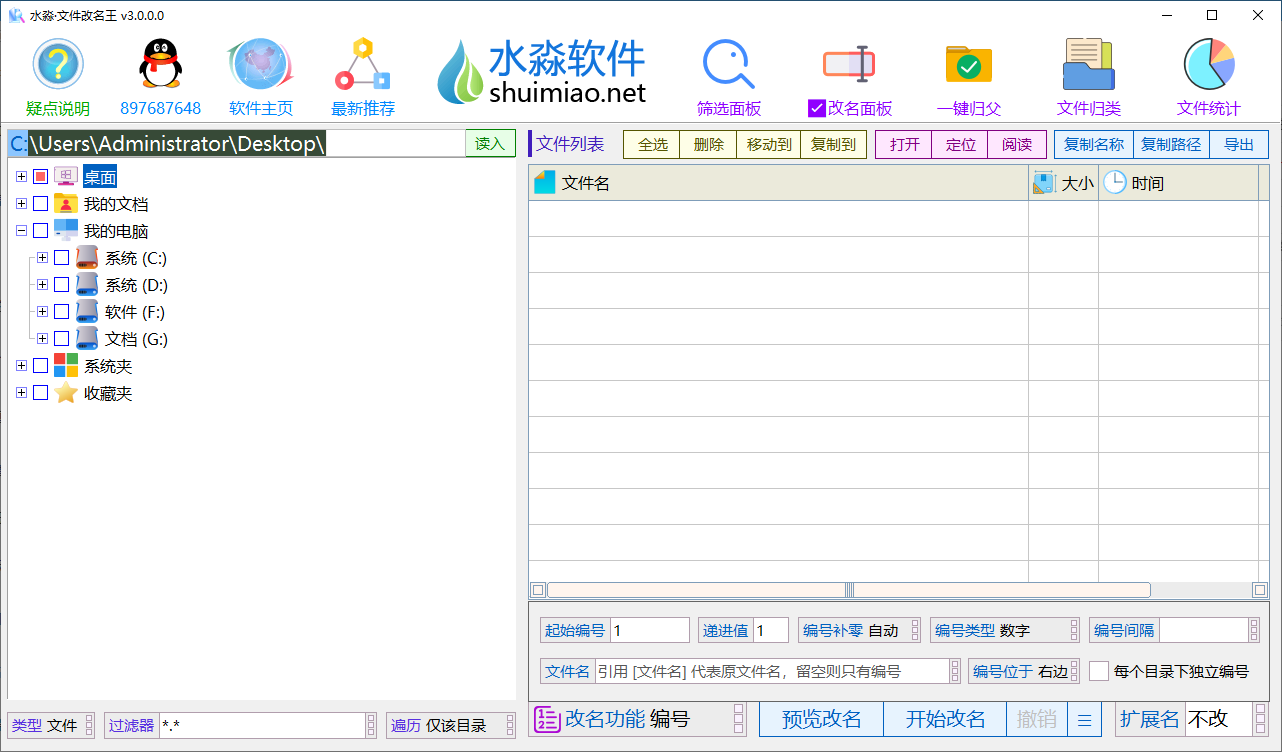Open the 文件归类 folder and document icon
1282x752 pixels.
point(1088,64)
